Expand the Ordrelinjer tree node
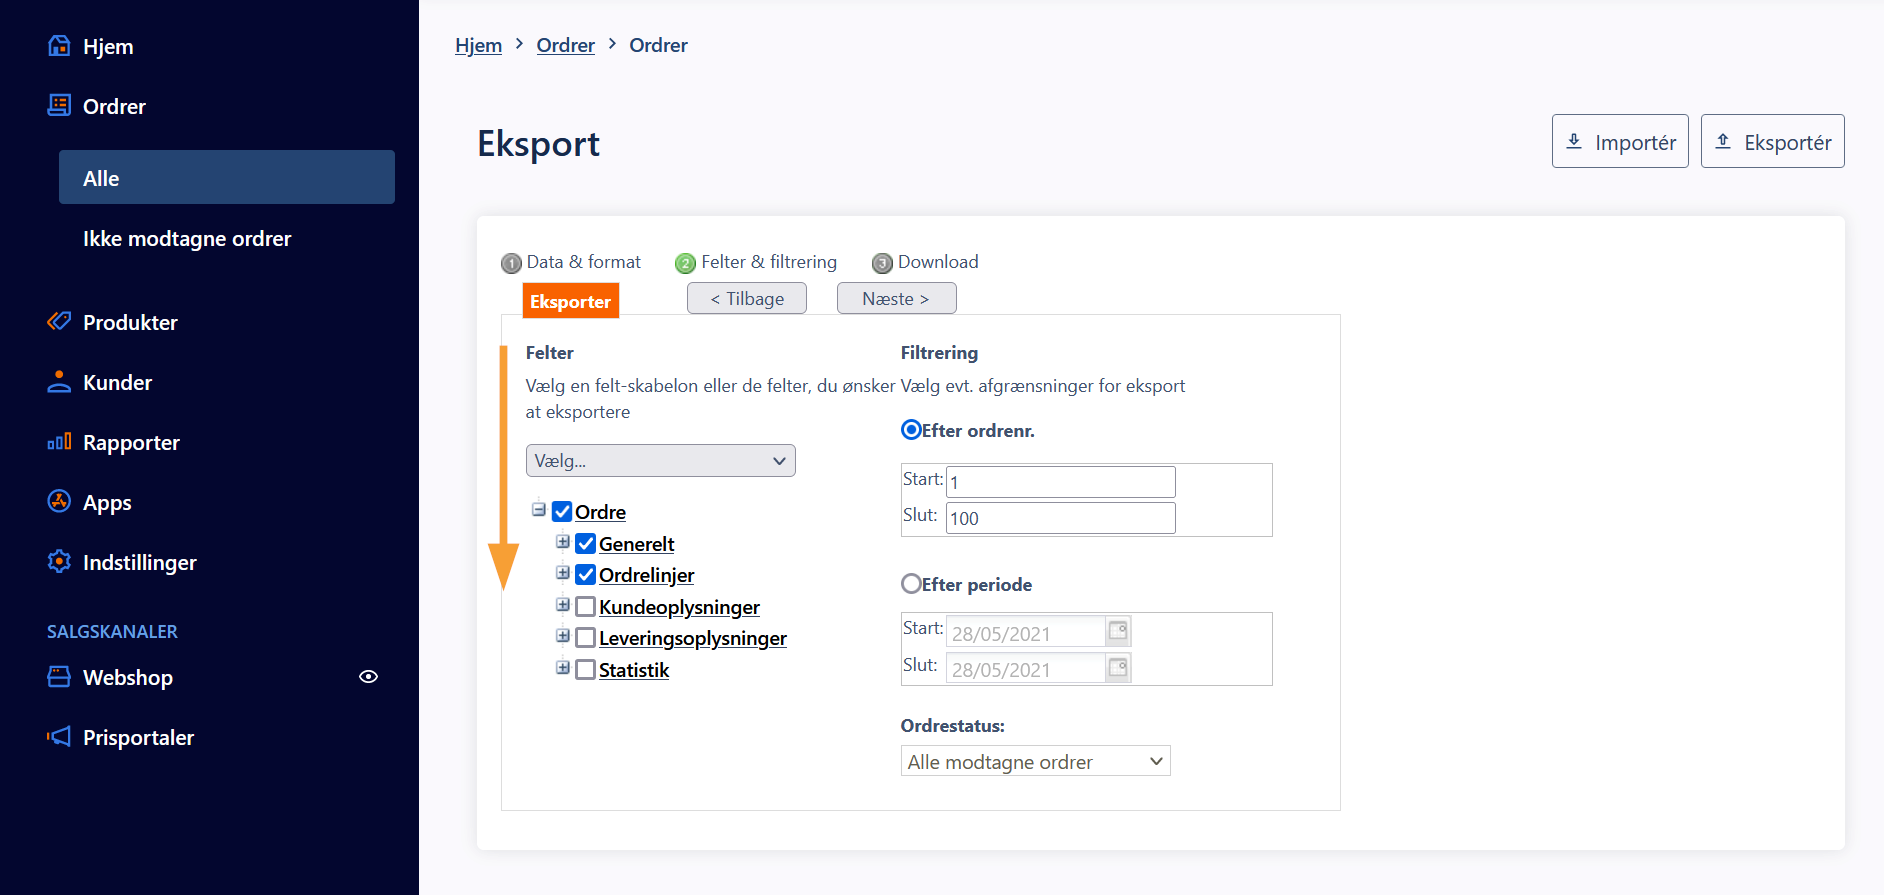 click(563, 573)
